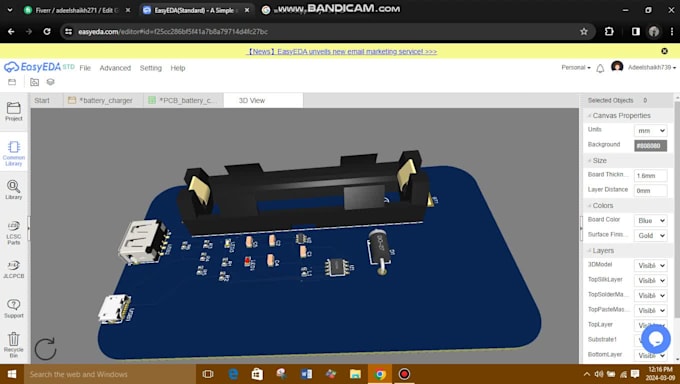Click the Windows taskbar search box
Viewport: 680px width, 384px height.
[x=110, y=374]
